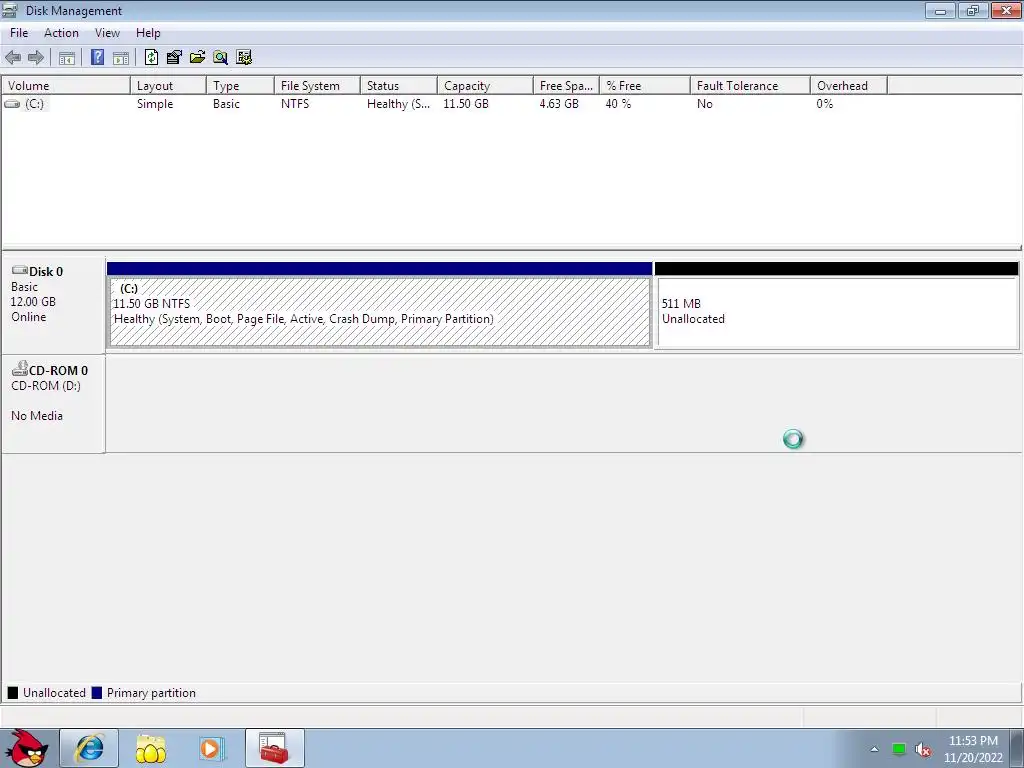Click the NTFS file system cell
1024x768 pixels.
pyautogui.click(x=295, y=104)
